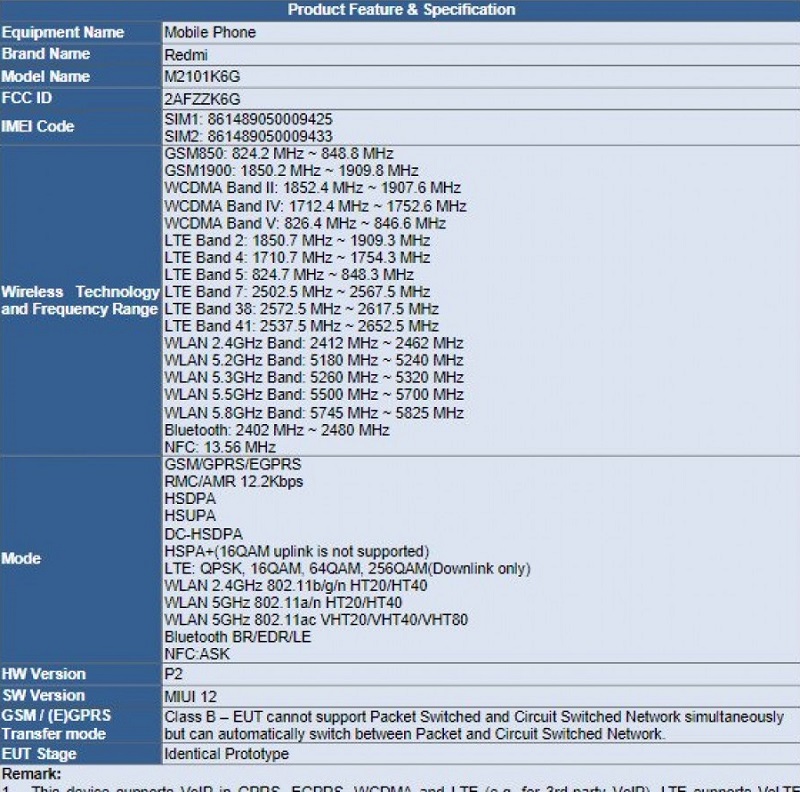Viewport: 800px width, 792px height.
Task: Select the 'LTE Band 2' frequency line
Action: [x=297, y=240]
